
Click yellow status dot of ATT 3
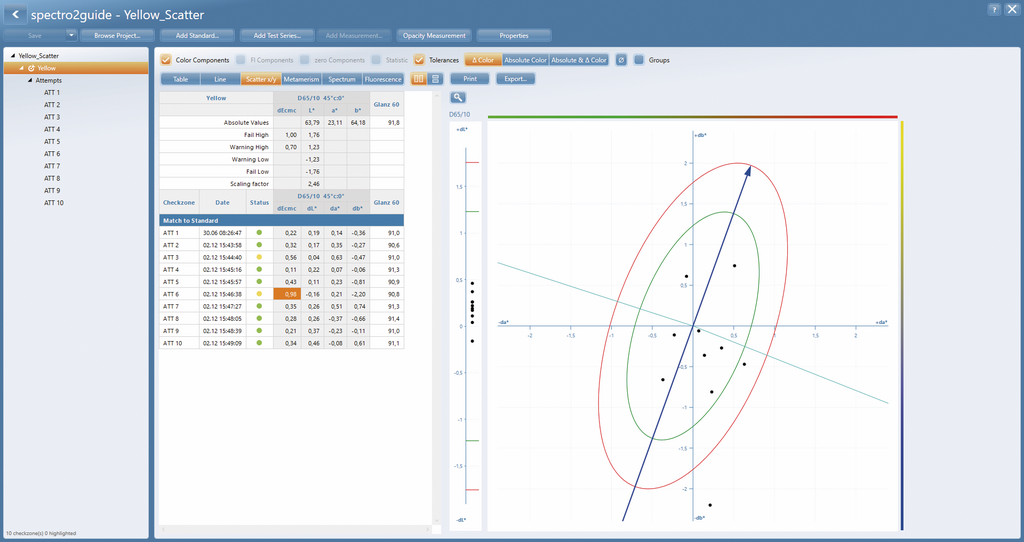click(259, 257)
